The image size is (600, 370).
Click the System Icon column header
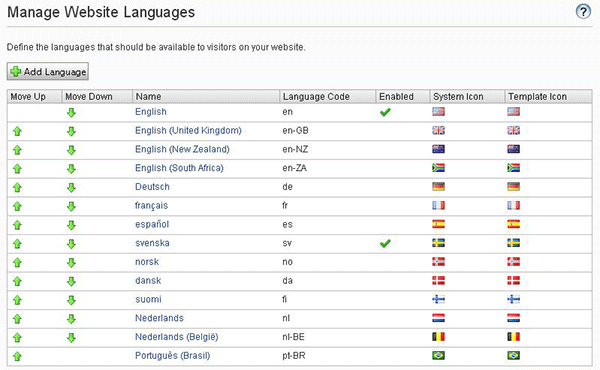[x=467, y=96]
